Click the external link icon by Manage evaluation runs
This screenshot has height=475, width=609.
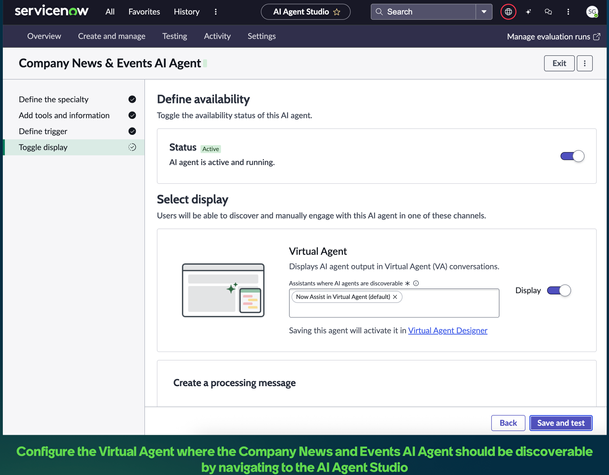tap(597, 37)
